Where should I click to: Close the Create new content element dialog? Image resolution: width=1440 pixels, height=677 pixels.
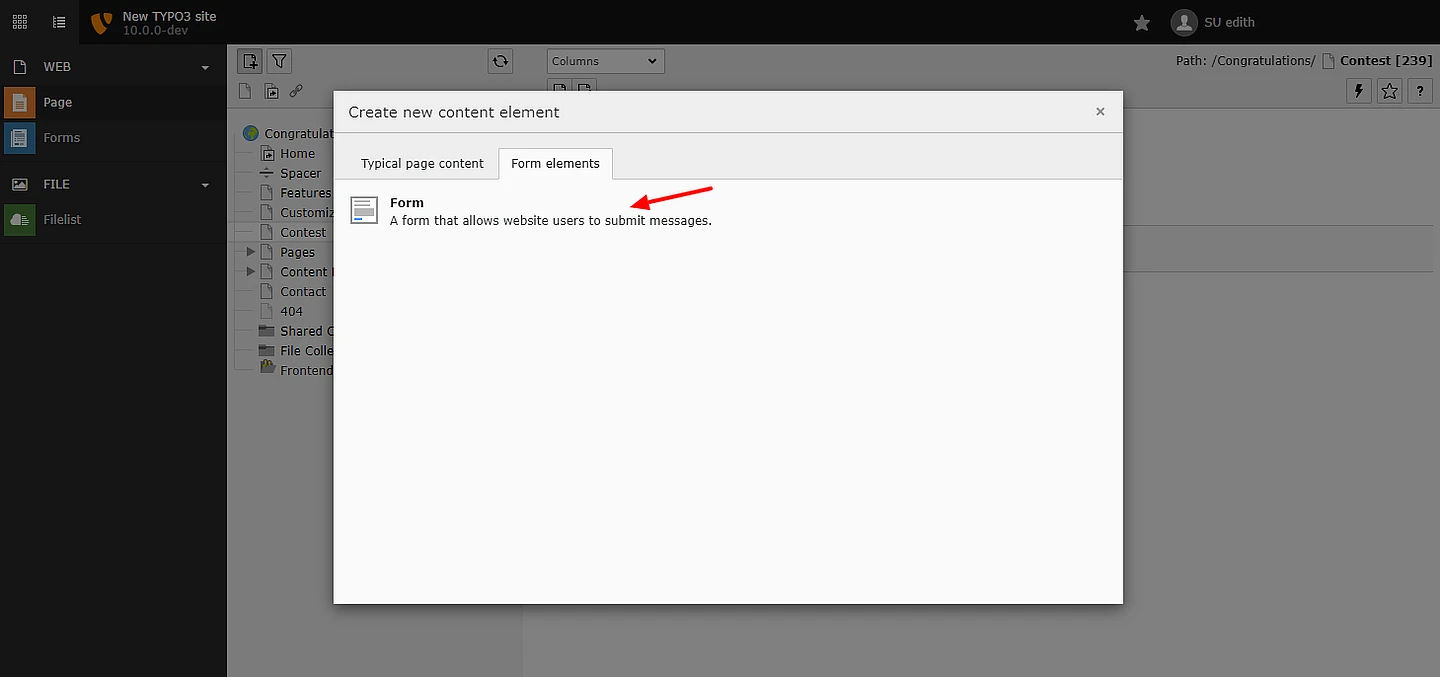click(1100, 111)
